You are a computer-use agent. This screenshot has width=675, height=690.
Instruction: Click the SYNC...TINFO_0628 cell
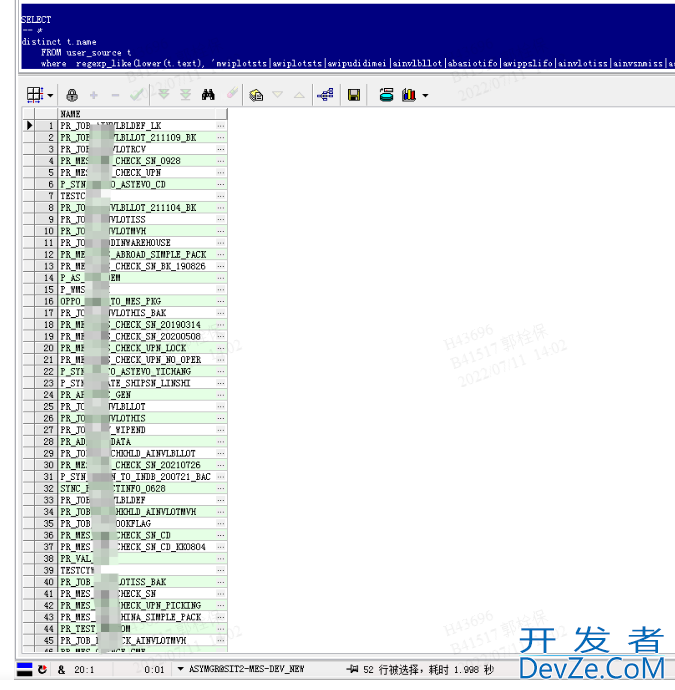click(x=137, y=488)
